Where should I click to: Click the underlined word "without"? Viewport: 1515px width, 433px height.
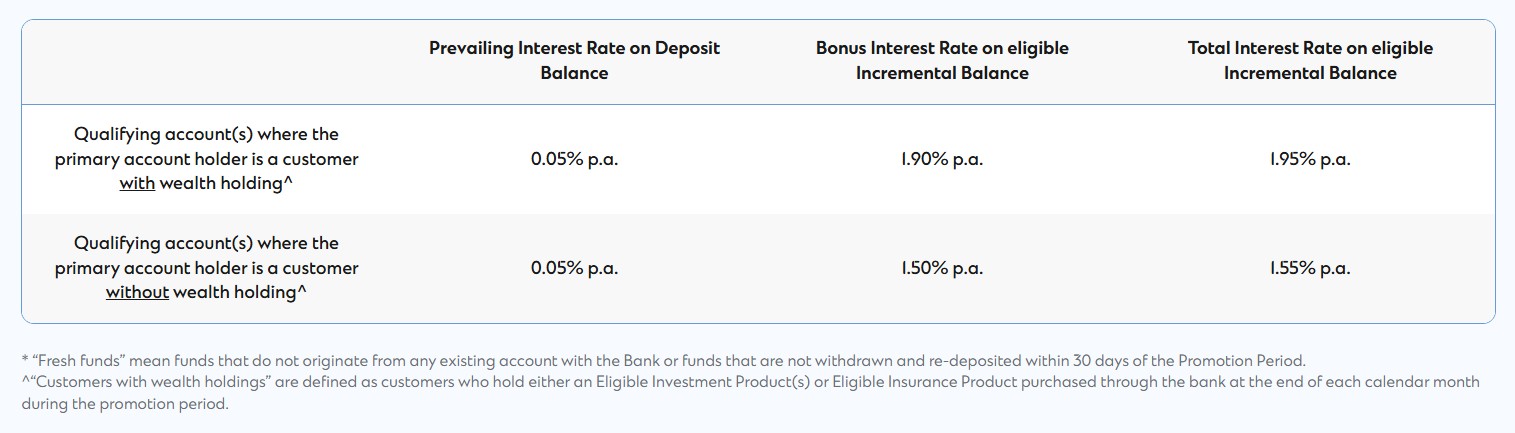coord(138,293)
